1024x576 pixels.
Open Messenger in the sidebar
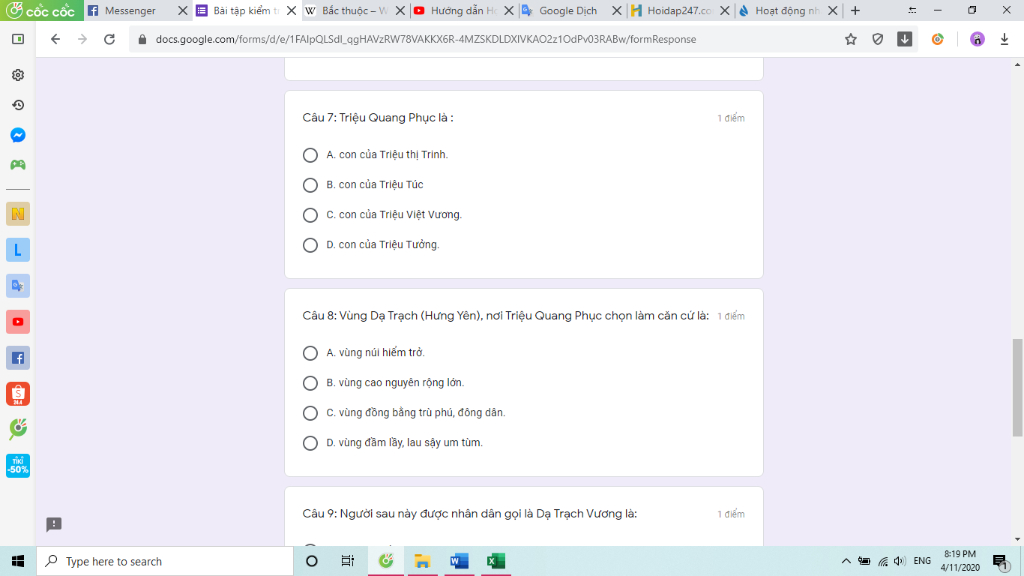pos(18,135)
